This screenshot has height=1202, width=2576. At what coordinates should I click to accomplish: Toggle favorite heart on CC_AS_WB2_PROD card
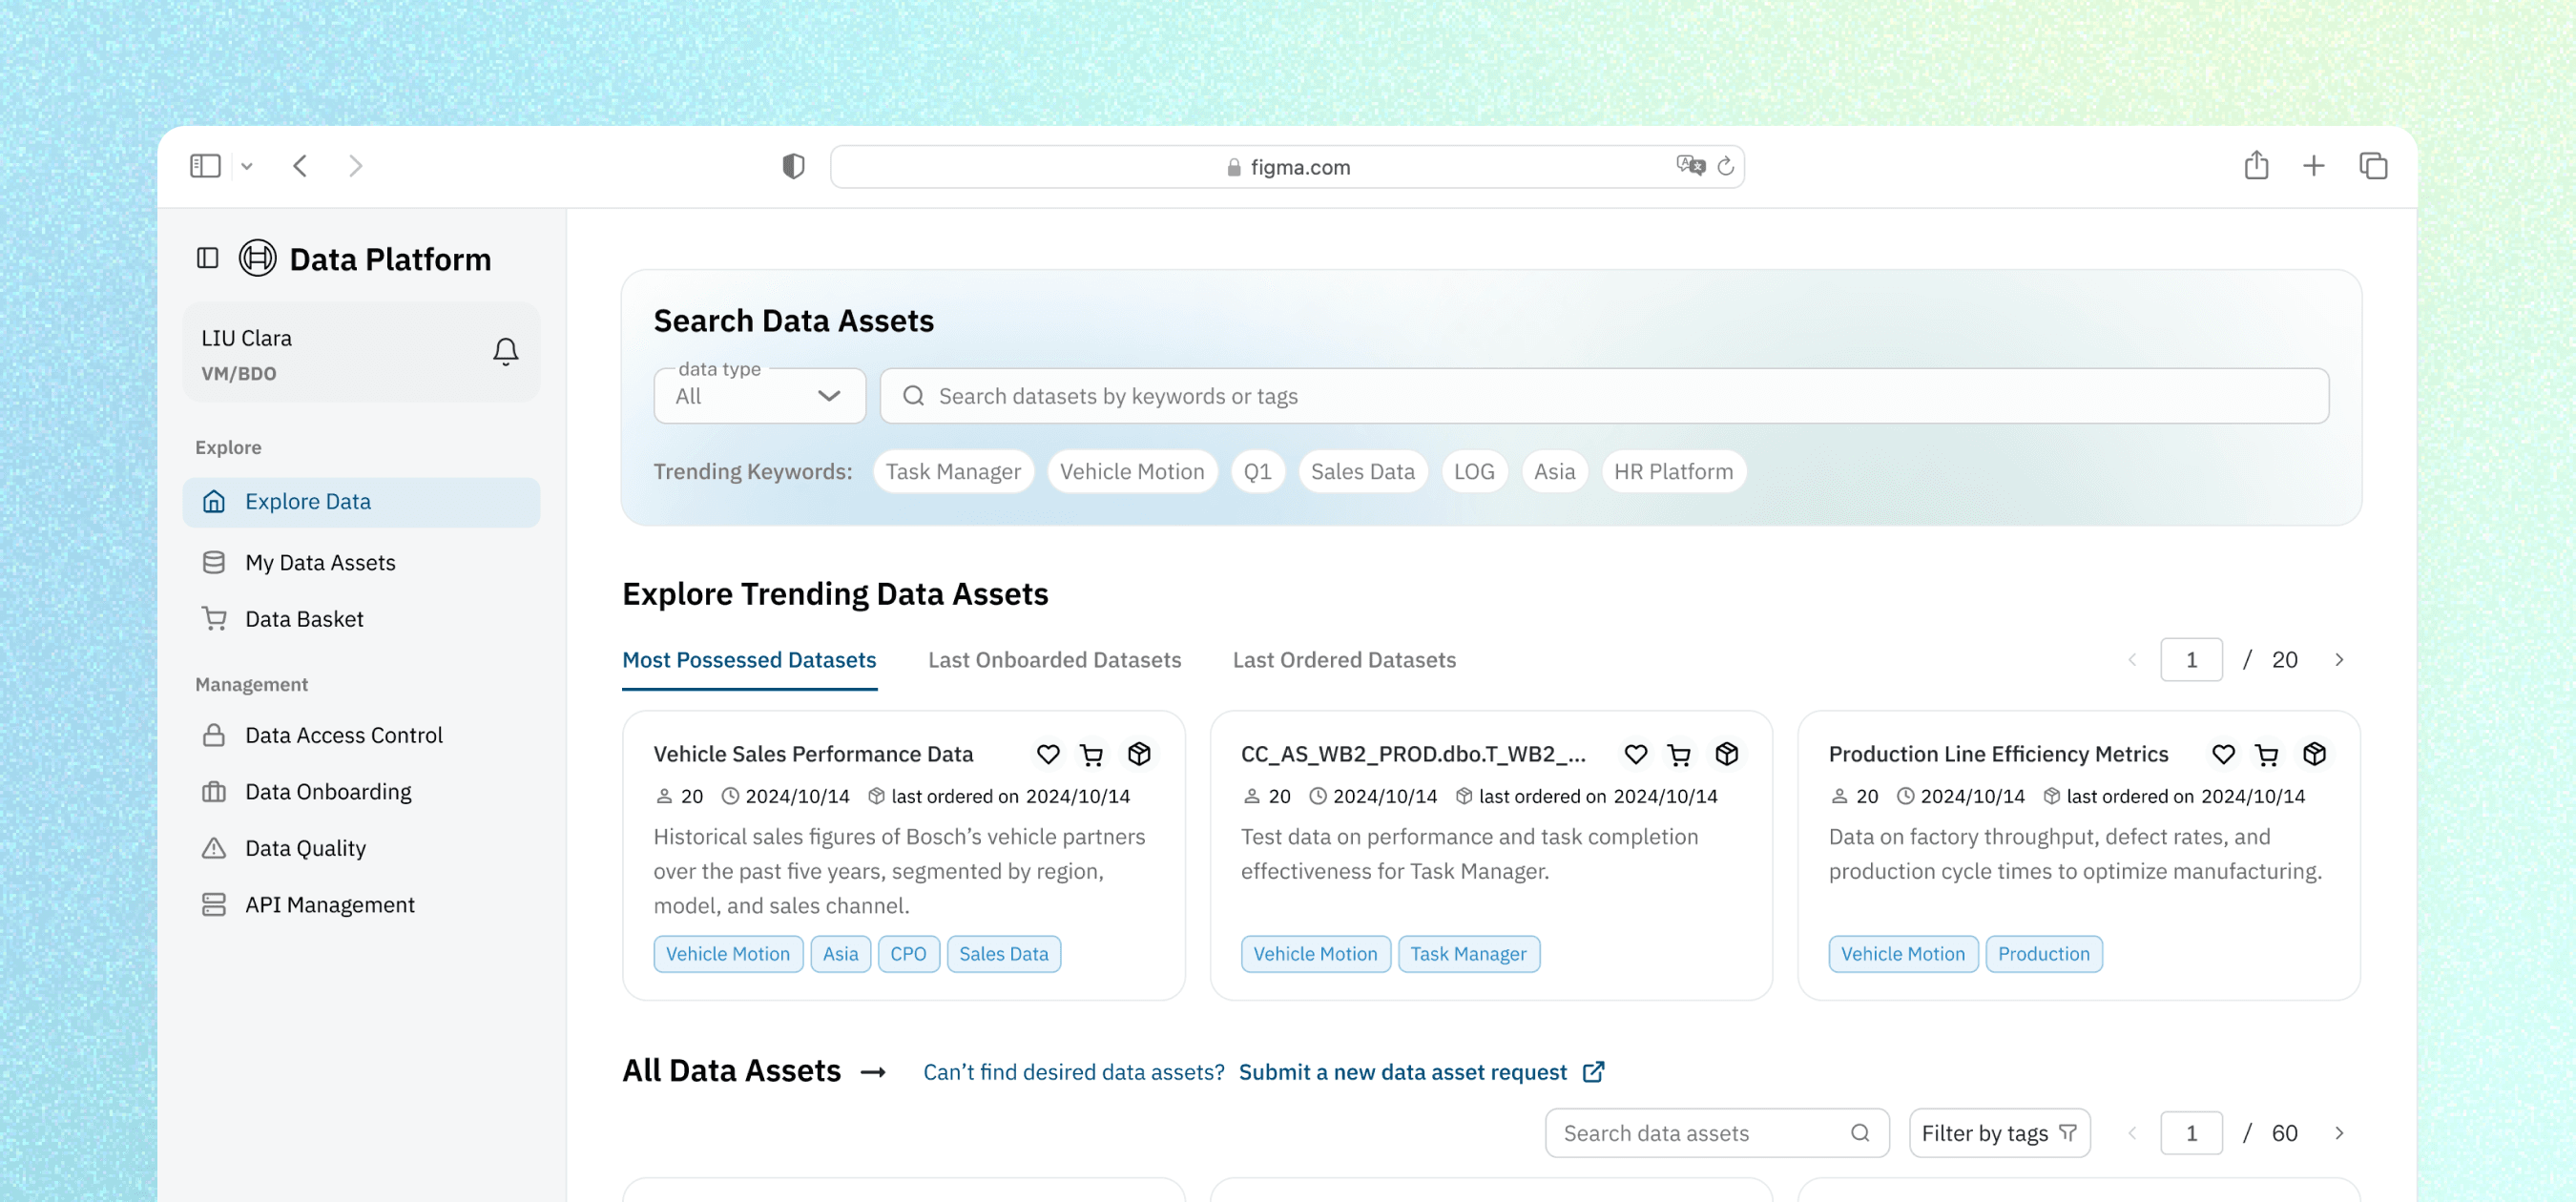pos(1635,754)
